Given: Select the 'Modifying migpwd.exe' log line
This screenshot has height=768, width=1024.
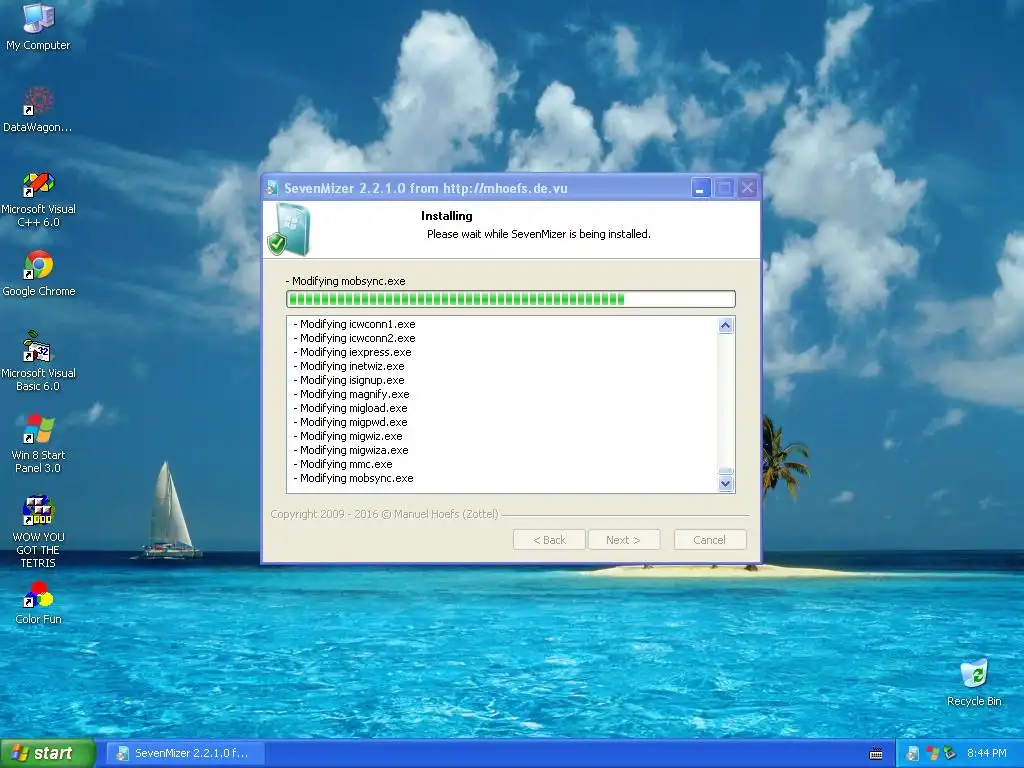Looking at the screenshot, I should (351, 423).
